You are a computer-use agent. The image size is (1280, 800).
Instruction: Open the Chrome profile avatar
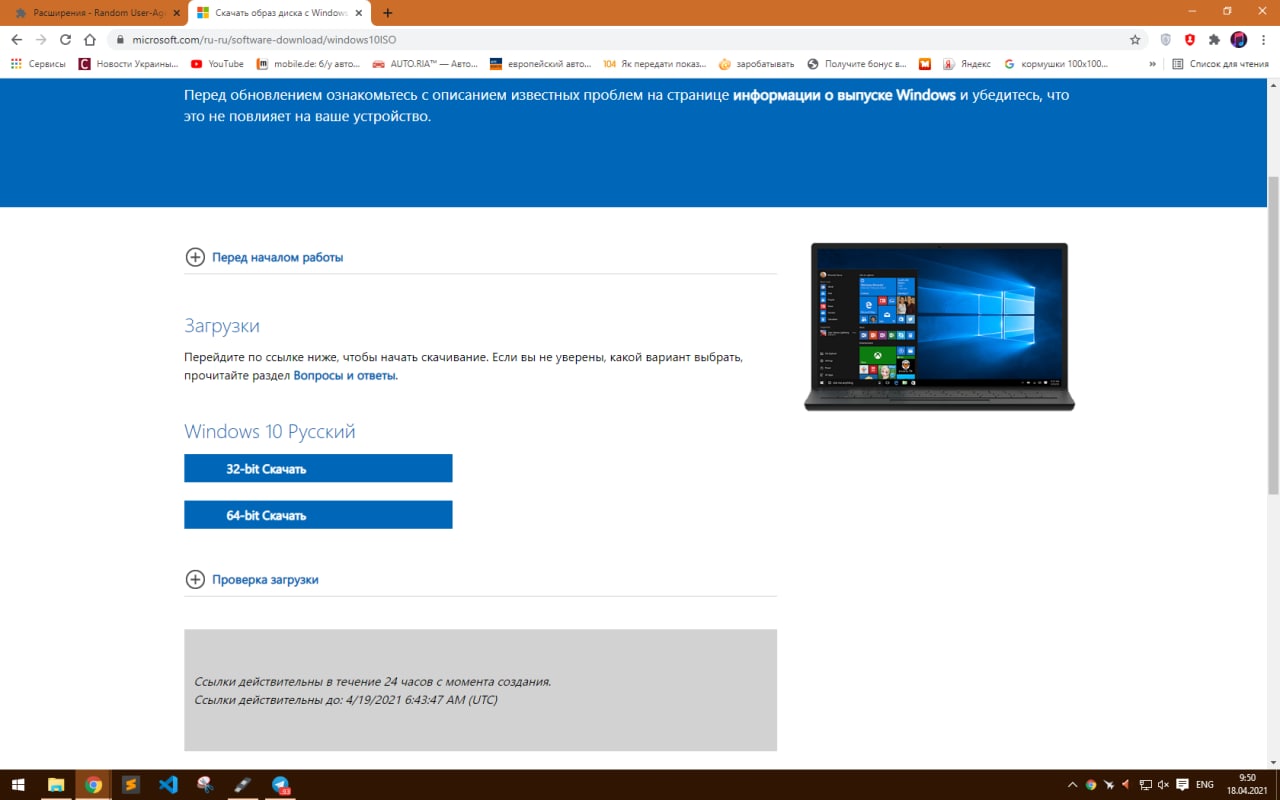pos(1239,40)
